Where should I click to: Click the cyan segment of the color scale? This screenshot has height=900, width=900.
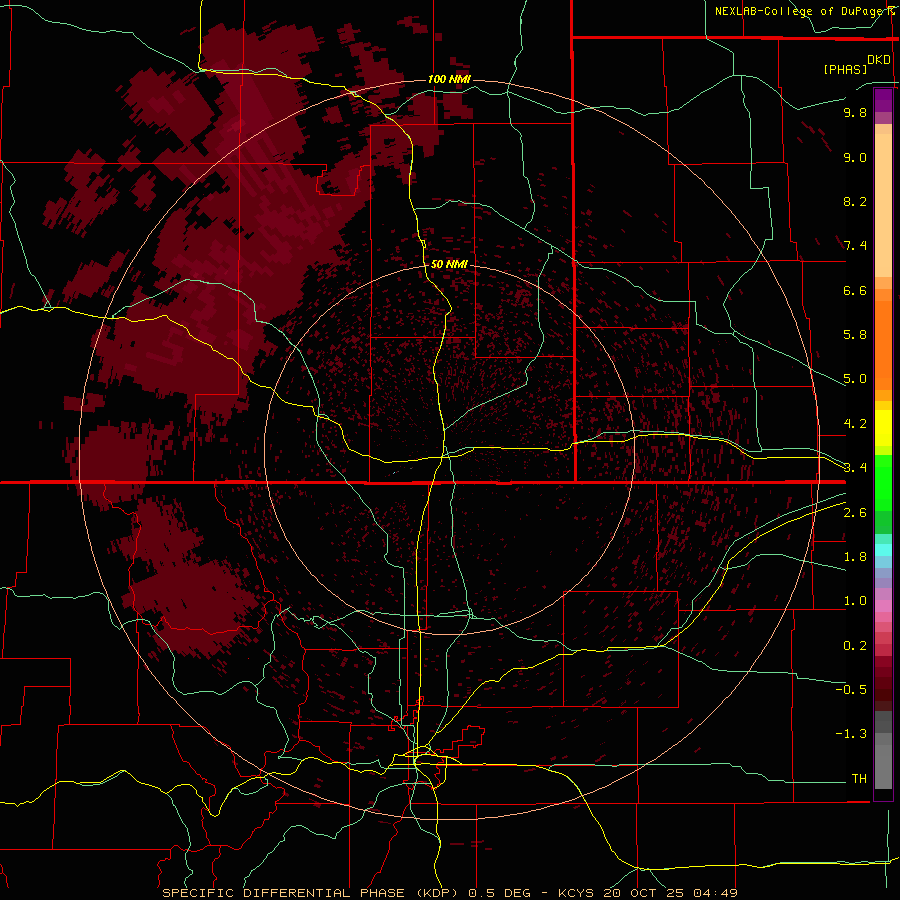(x=883, y=550)
